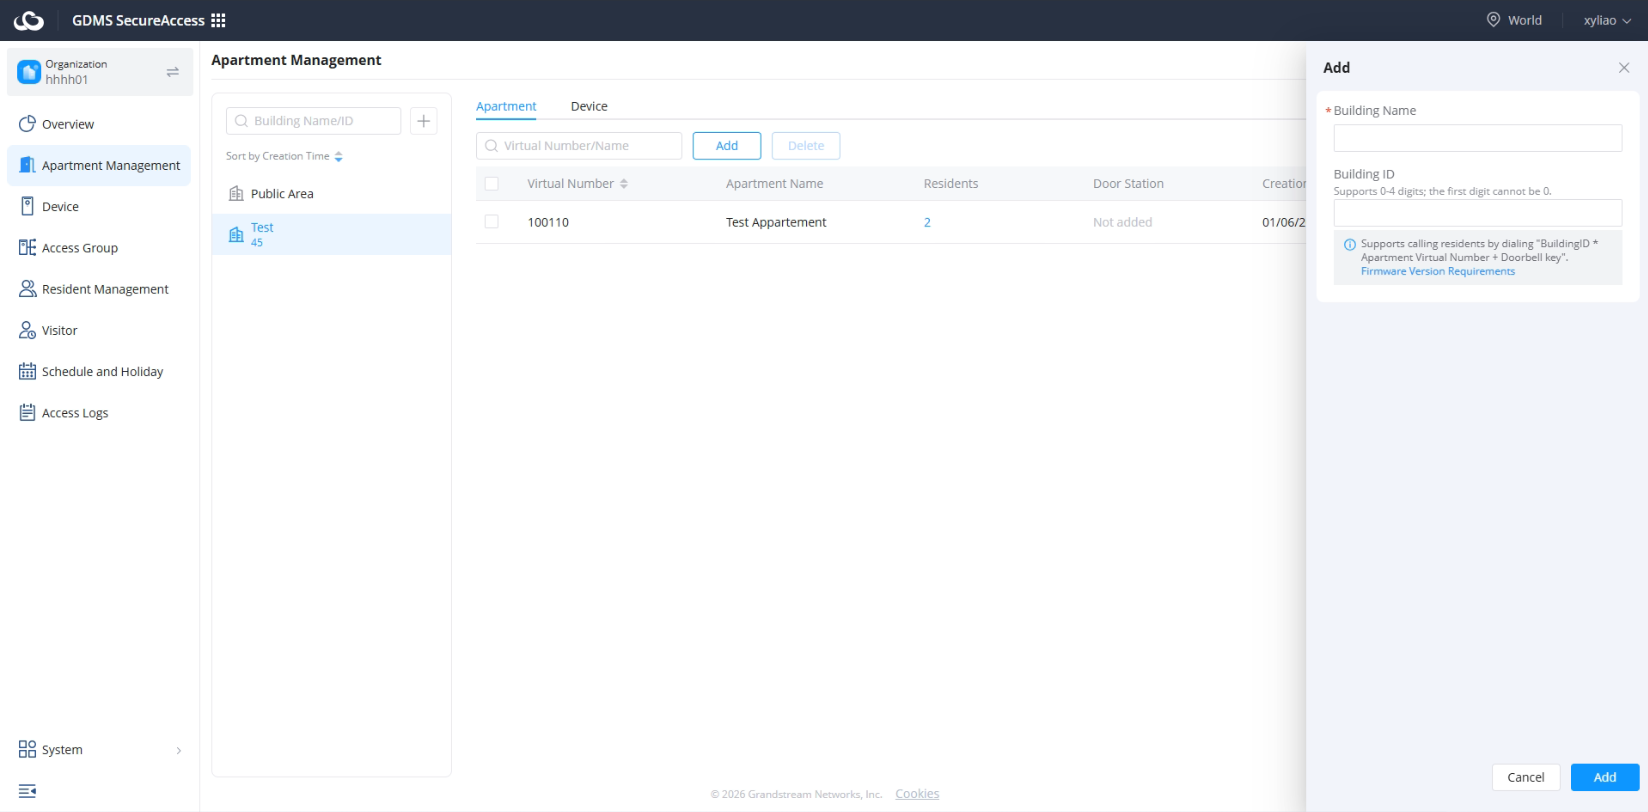Click the World location pin icon
The height and width of the screenshot is (812, 1648).
tap(1493, 20)
